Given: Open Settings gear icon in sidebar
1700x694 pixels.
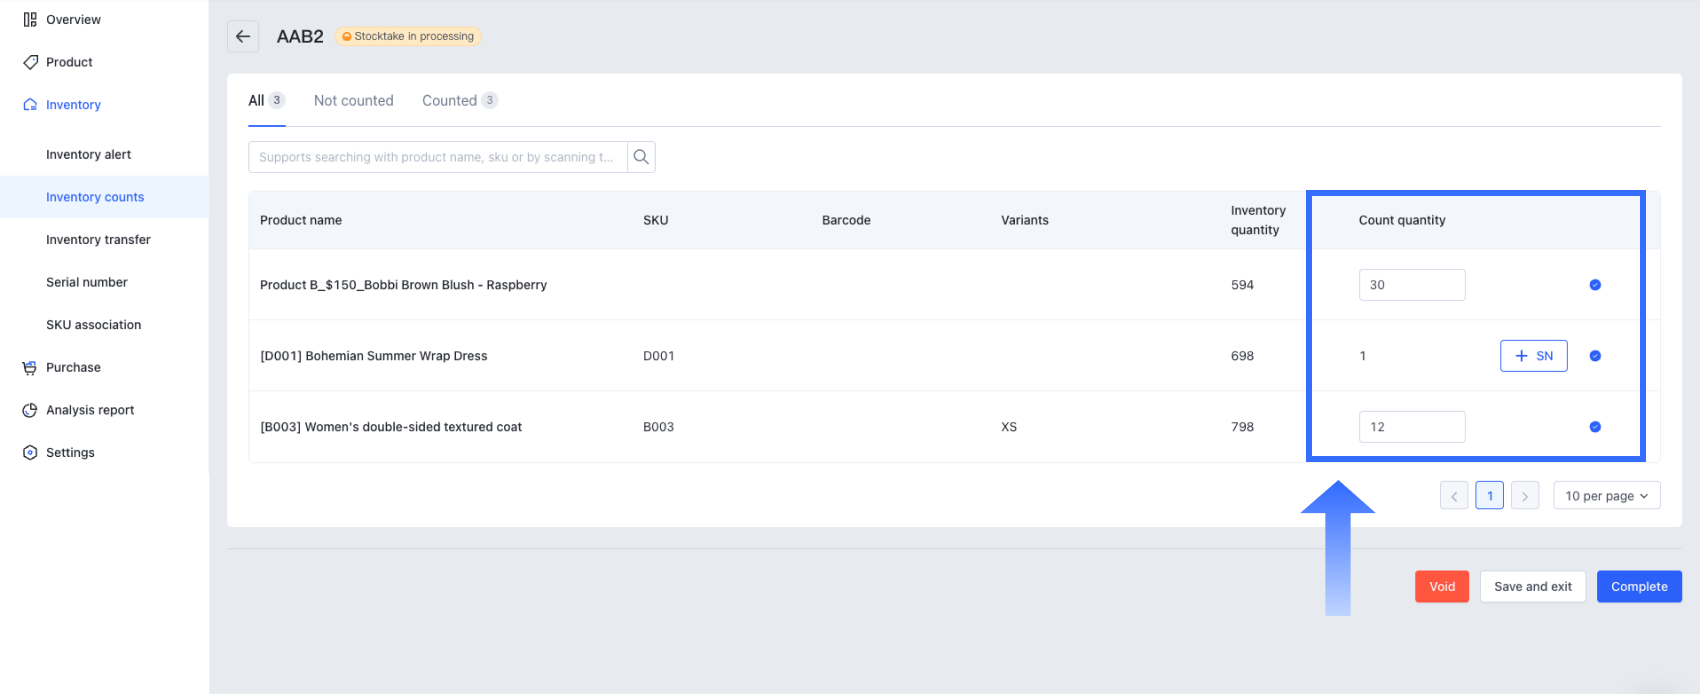Looking at the screenshot, I should point(30,453).
